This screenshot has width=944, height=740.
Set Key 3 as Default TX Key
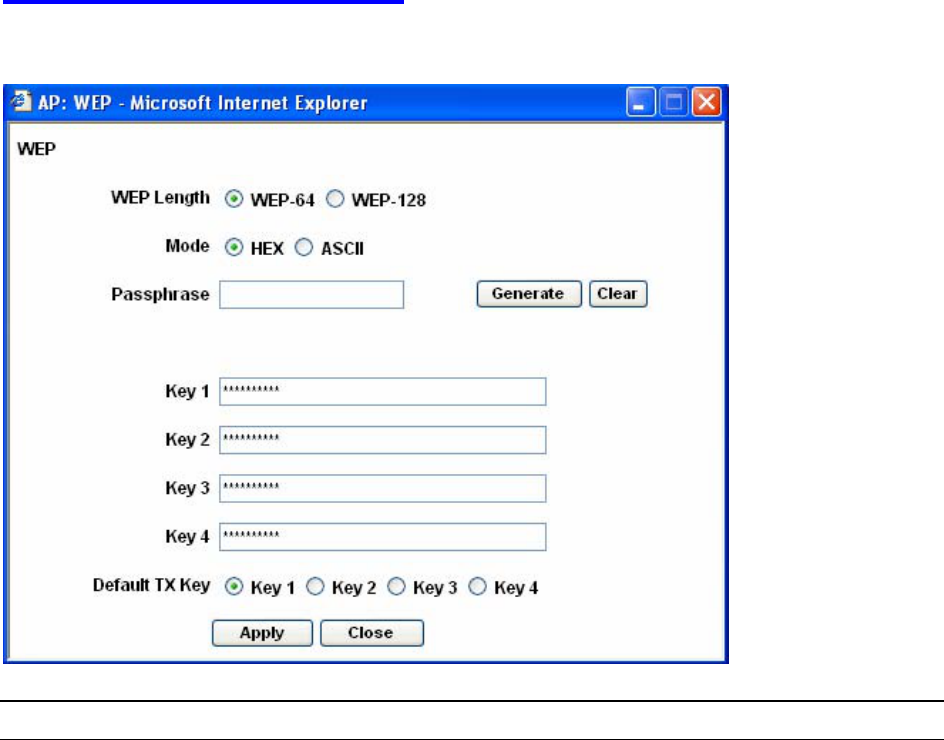(x=396, y=586)
